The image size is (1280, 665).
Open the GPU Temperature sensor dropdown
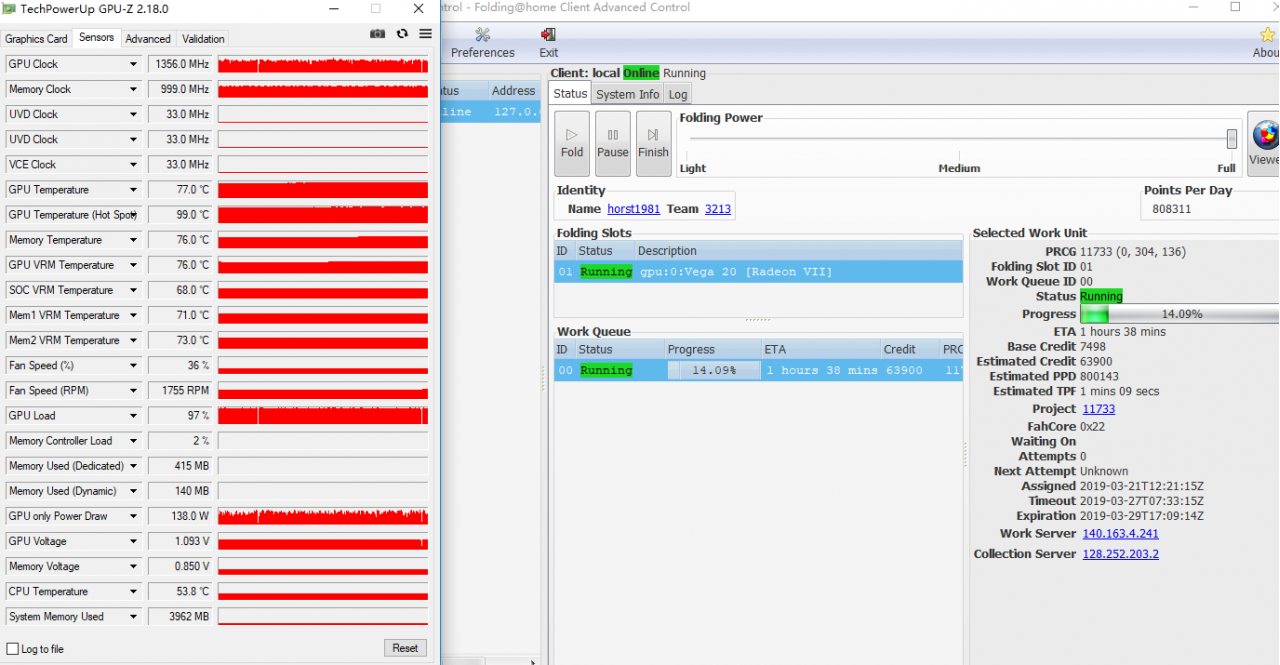tap(132, 189)
